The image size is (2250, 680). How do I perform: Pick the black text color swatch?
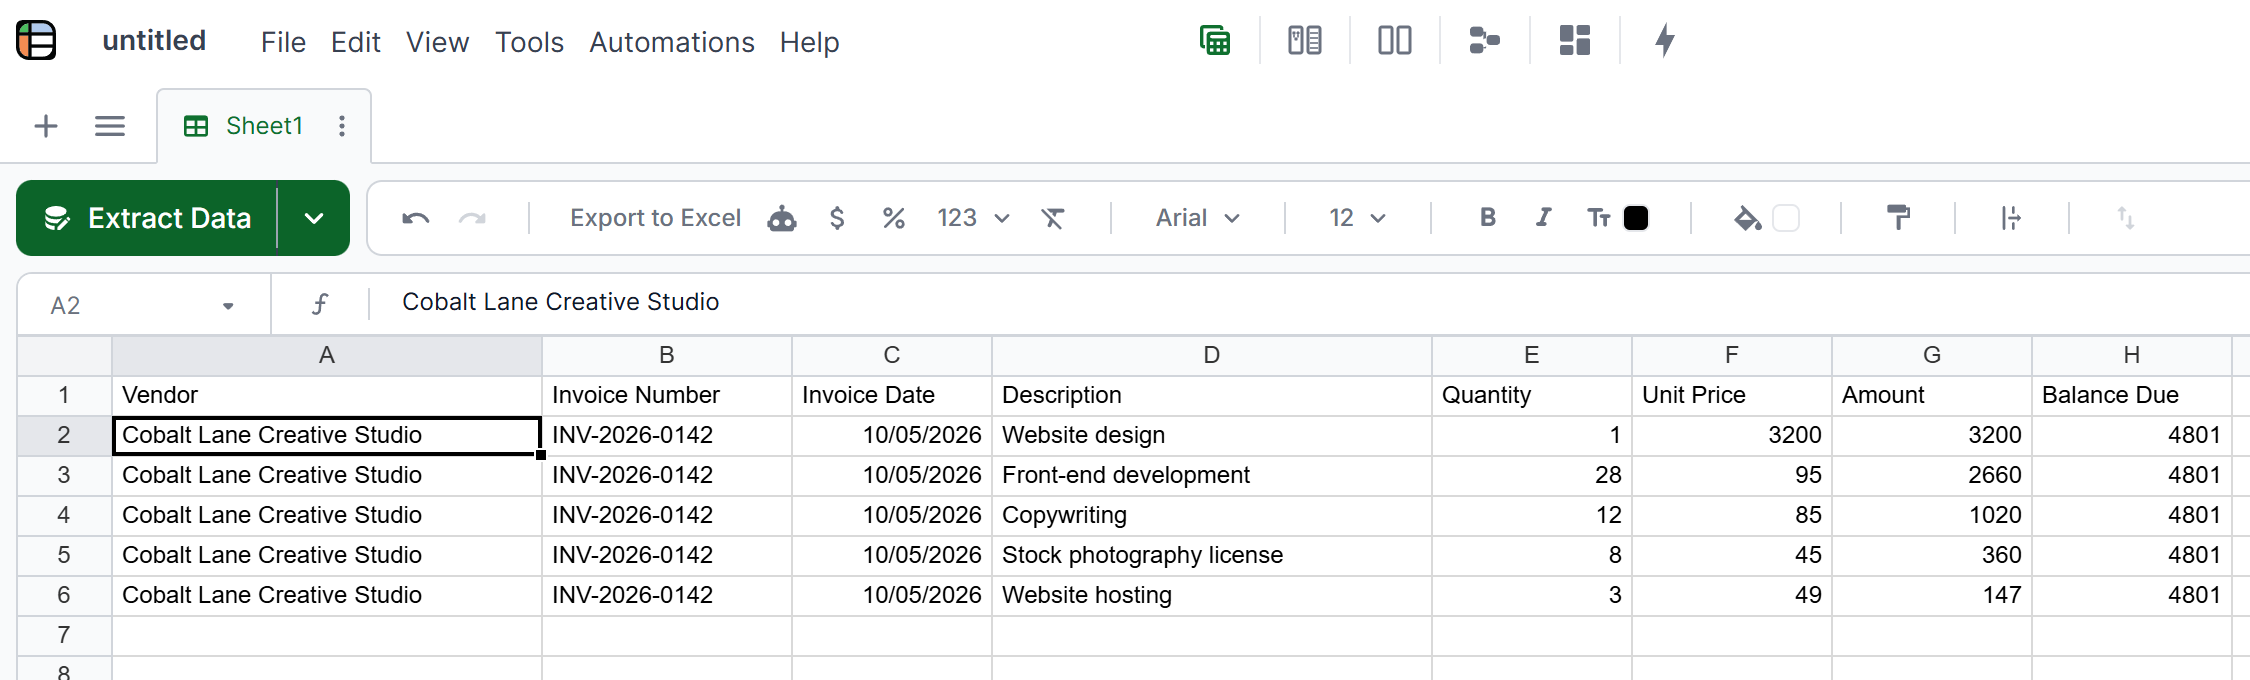click(1636, 218)
